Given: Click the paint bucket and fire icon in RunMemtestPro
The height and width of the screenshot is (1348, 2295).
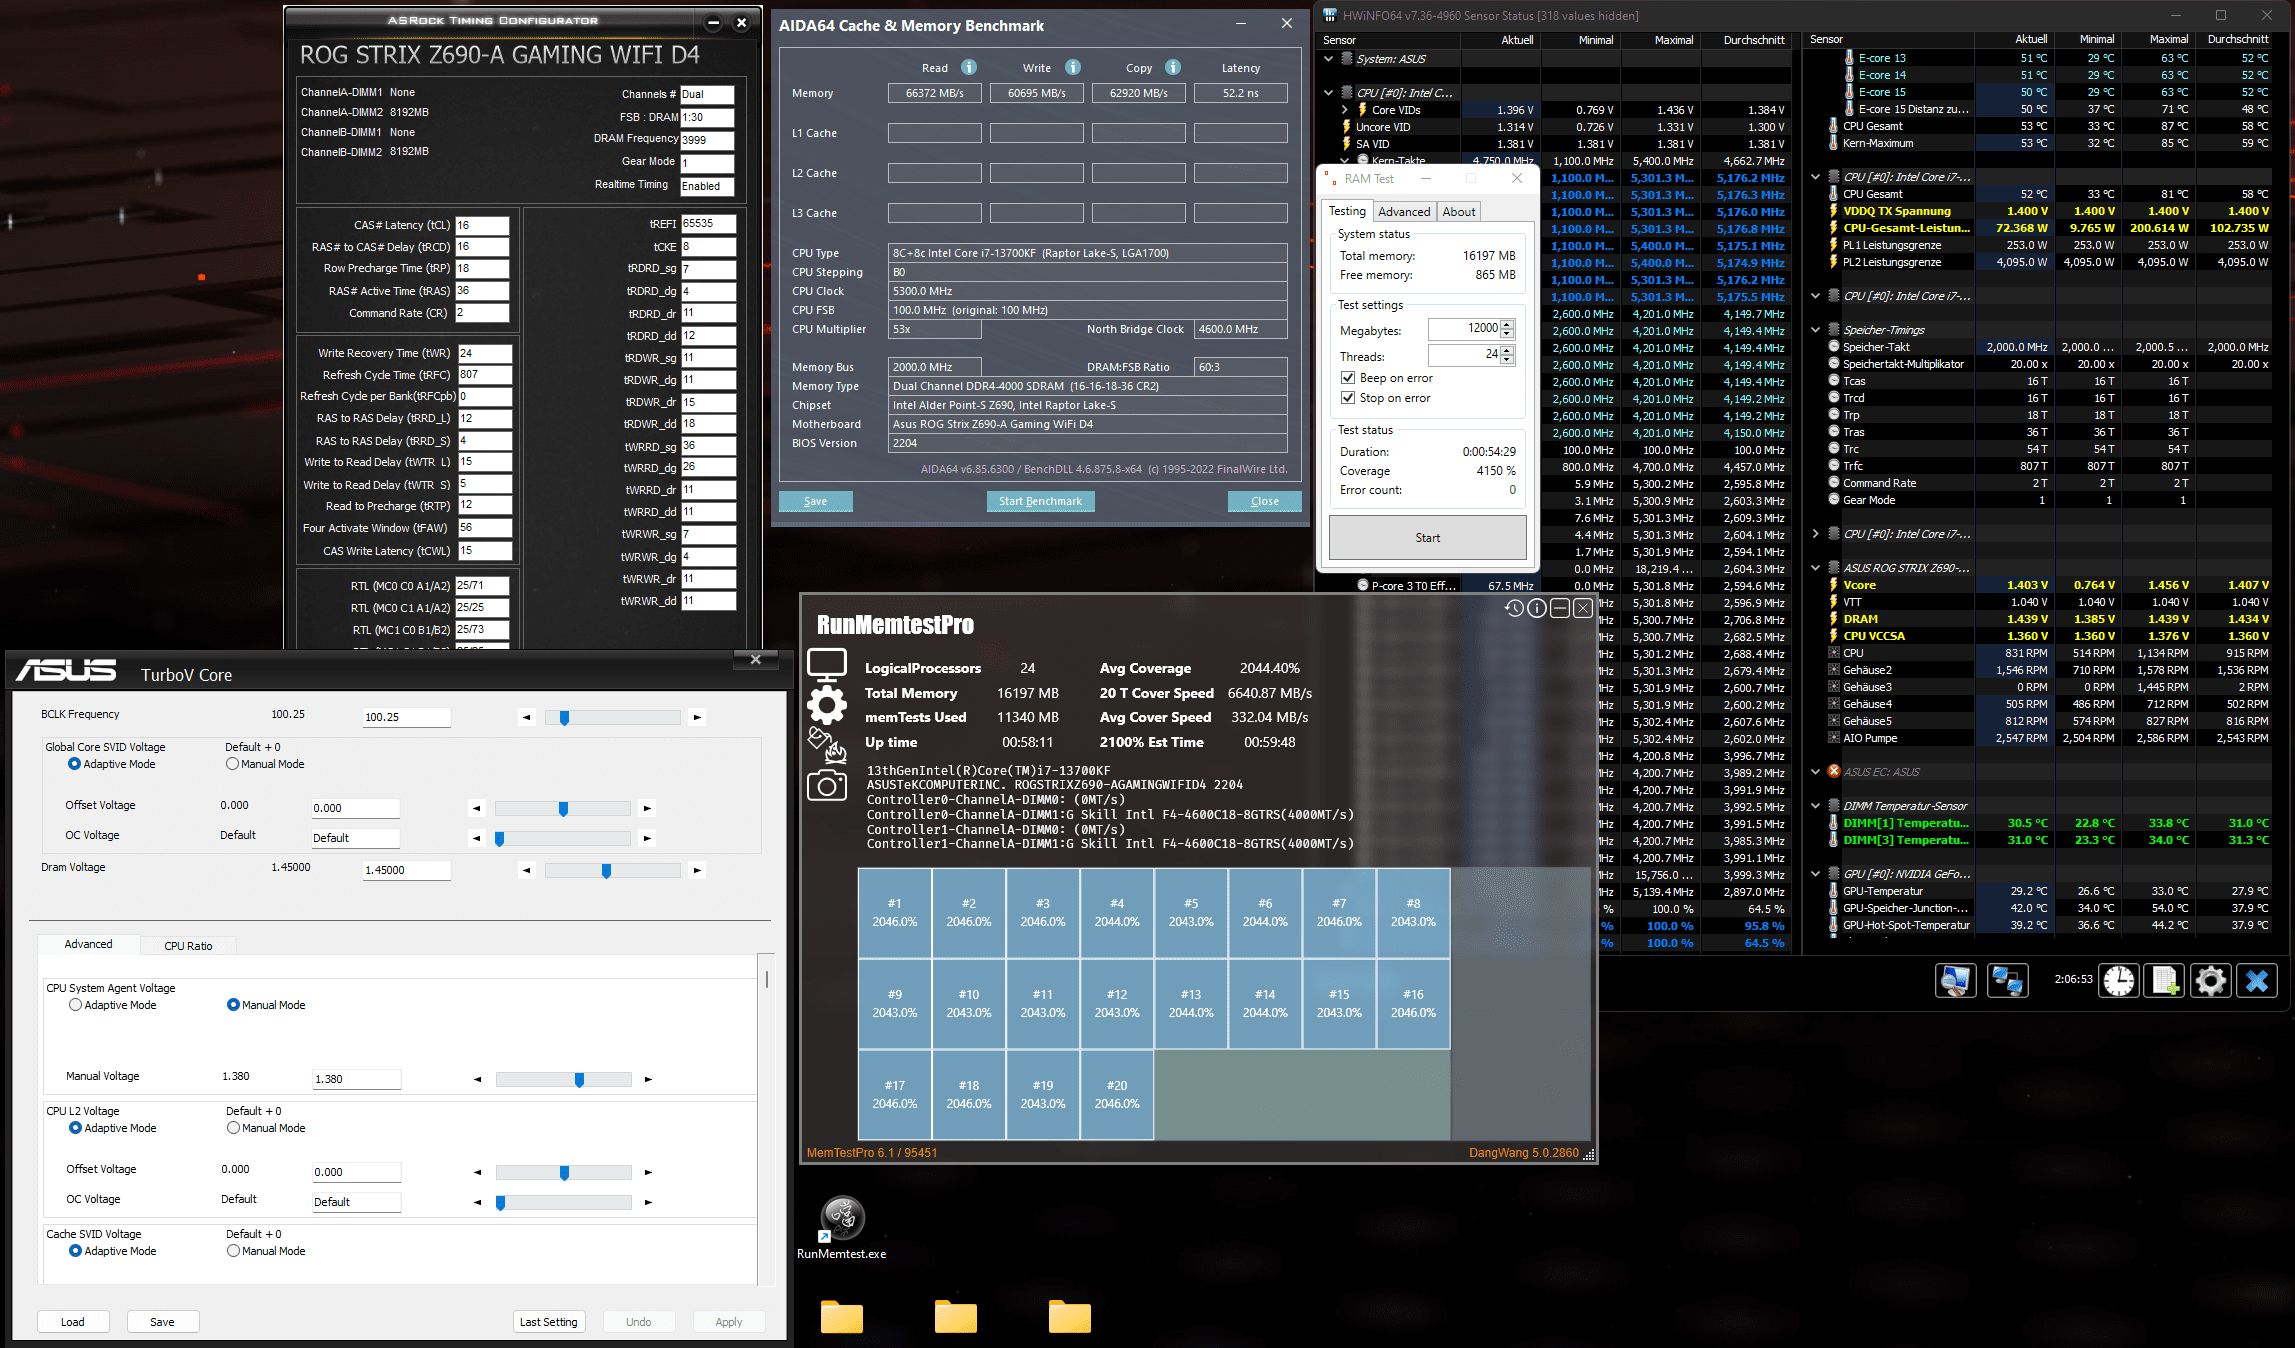Looking at the screenshot, I should coord(827,745).
